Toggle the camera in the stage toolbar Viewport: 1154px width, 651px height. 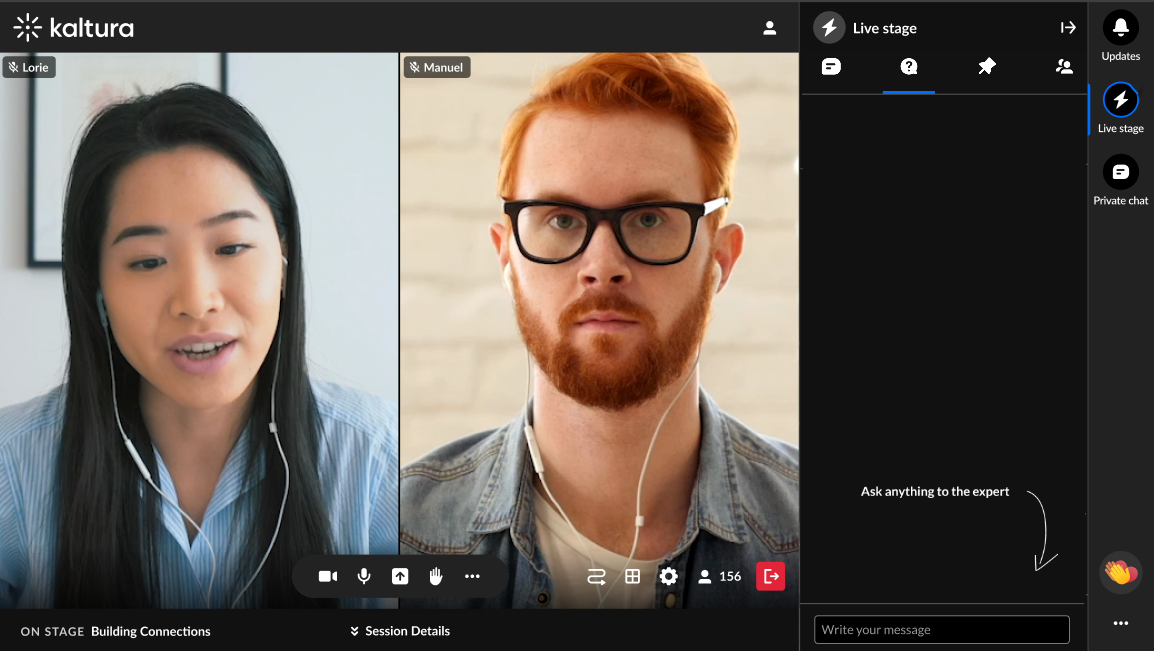(328, 576)
